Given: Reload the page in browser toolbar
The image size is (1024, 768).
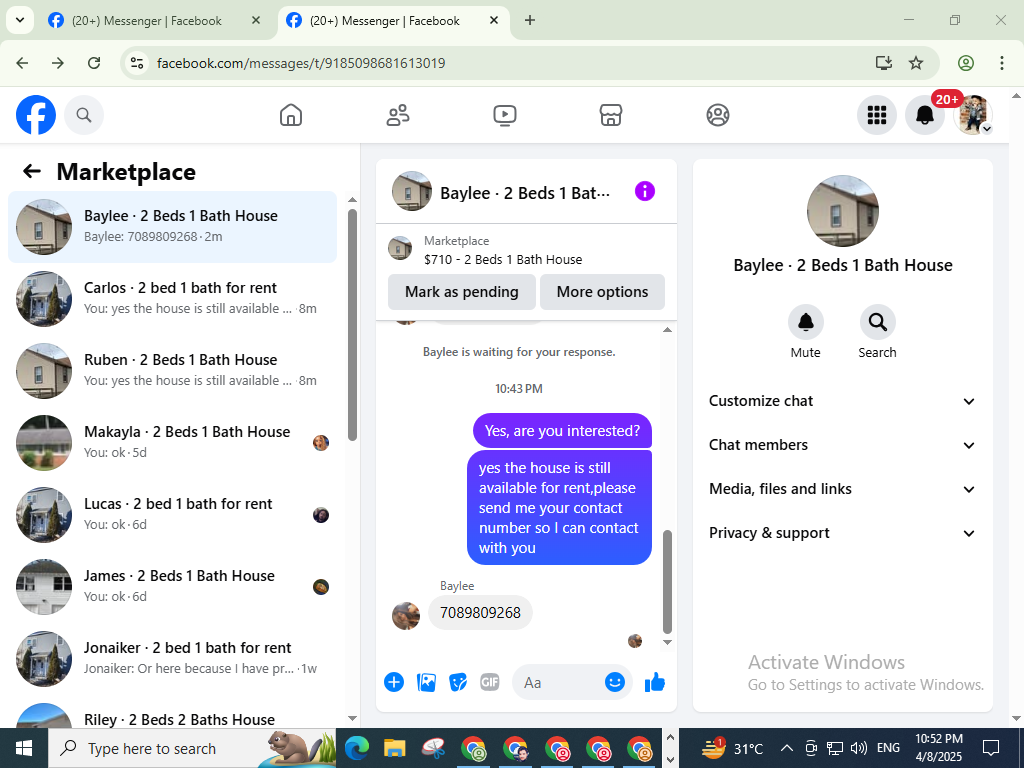Looking at the screenshot, I should (94, 63).
